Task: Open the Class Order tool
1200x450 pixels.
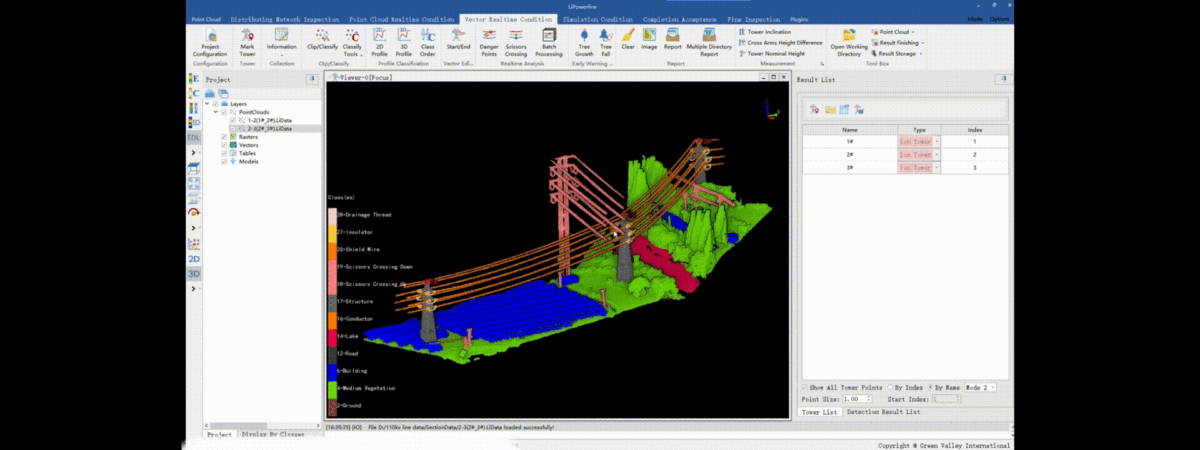Action: click(427, 43)
